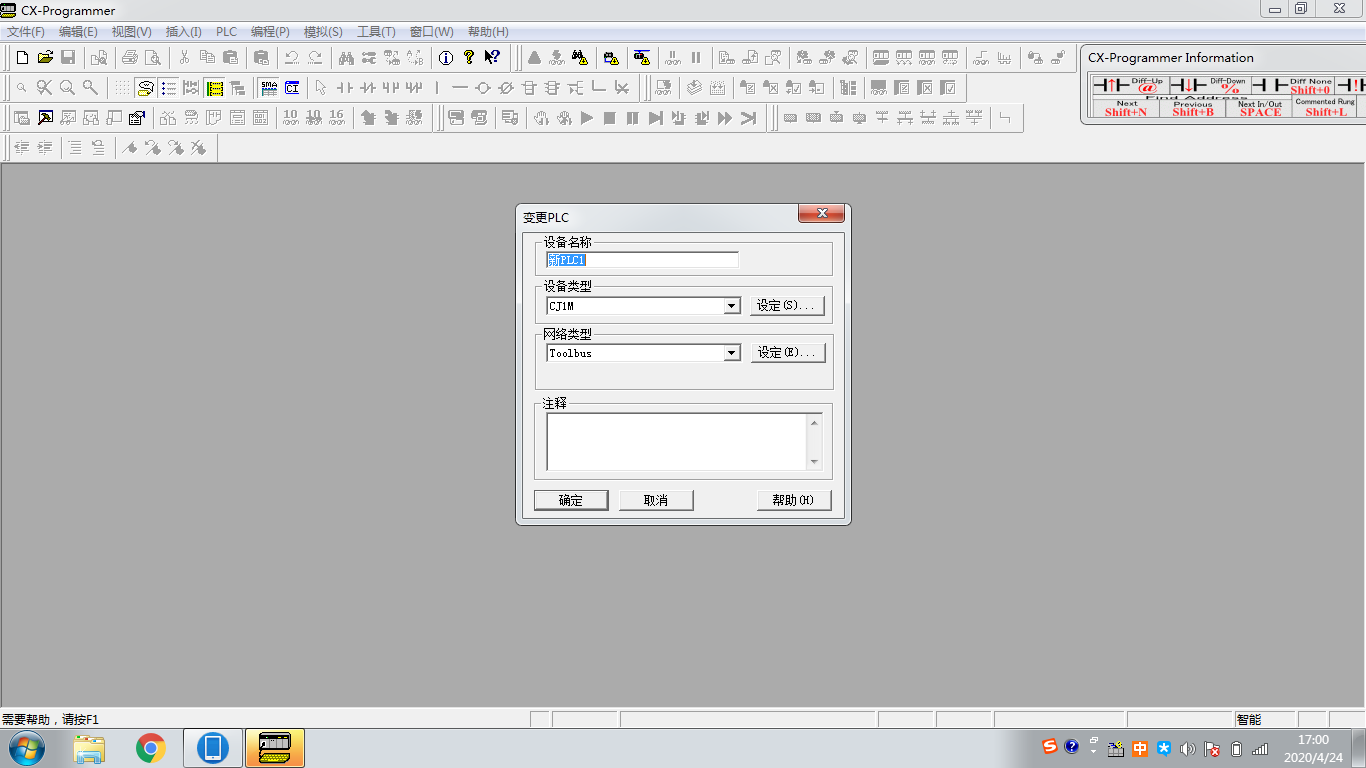Close the 变更PLC dialog
This screenshot has height=768, width=1366.
[822, 214]
